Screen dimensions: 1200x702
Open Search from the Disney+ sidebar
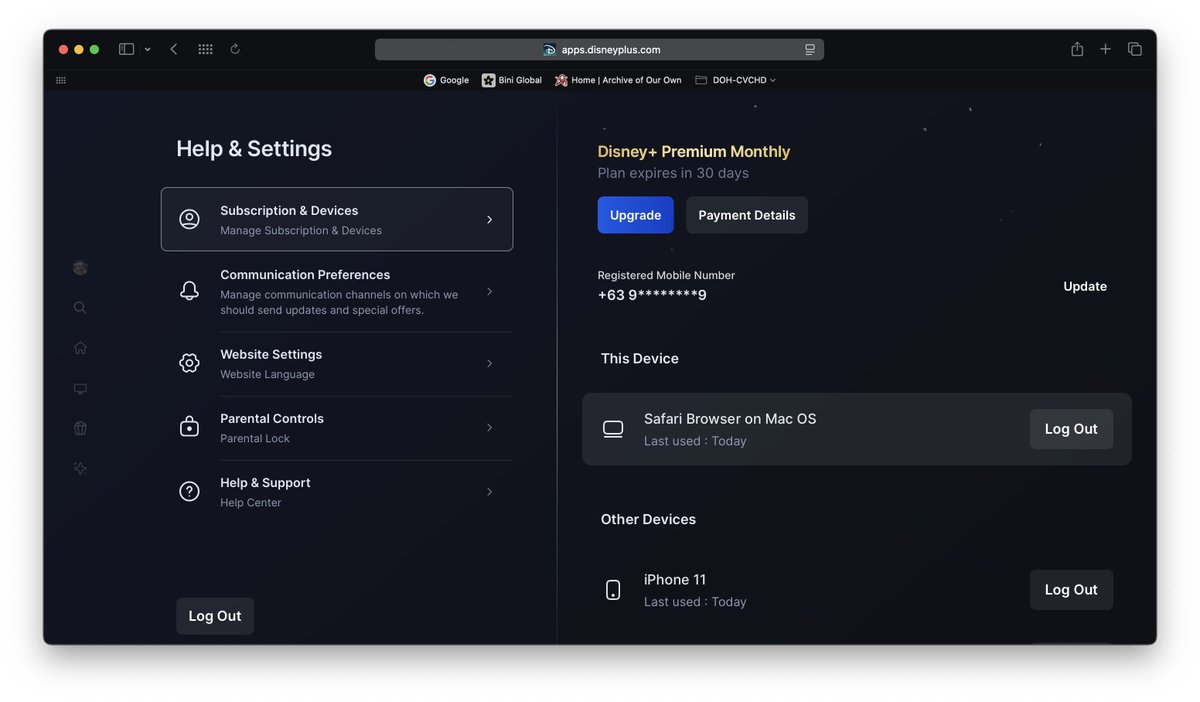(x=80, y=308)
